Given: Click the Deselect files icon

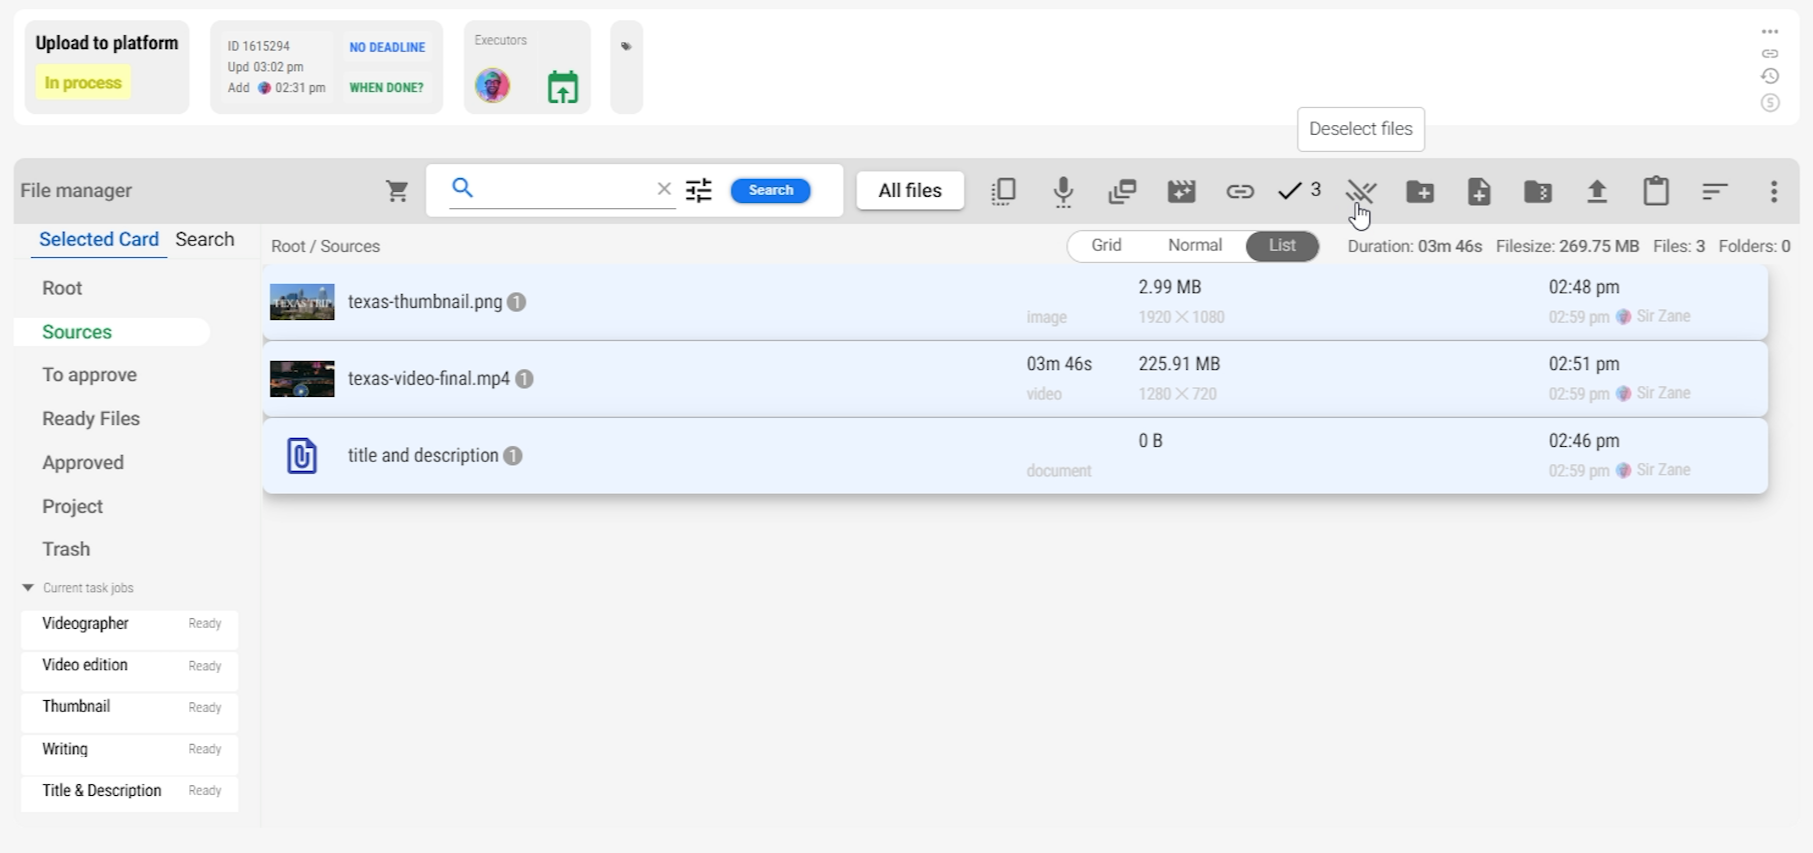Looking at the screenshot, I should pyautogui.click(x=1360, y=191).
